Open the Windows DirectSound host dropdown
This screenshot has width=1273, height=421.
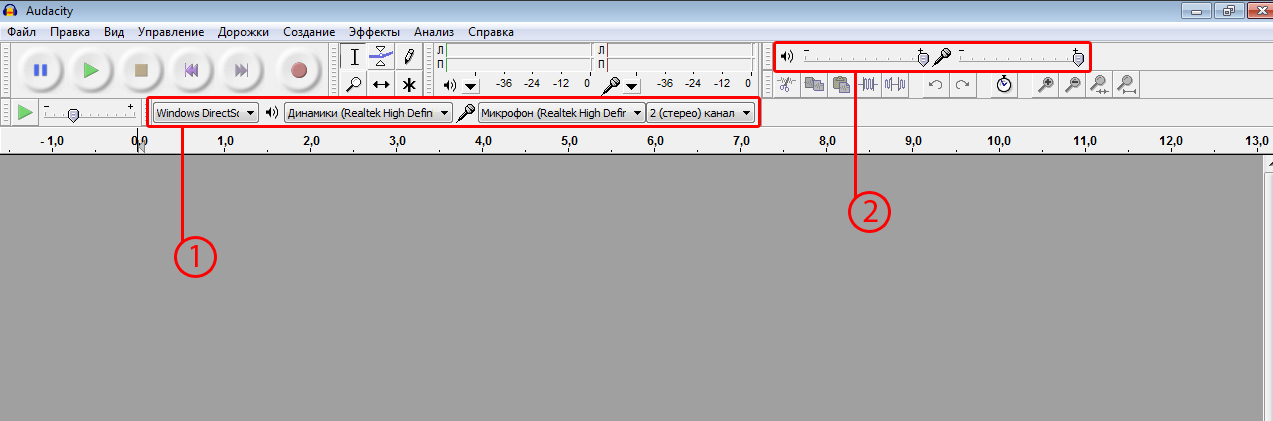coord(206,113)
